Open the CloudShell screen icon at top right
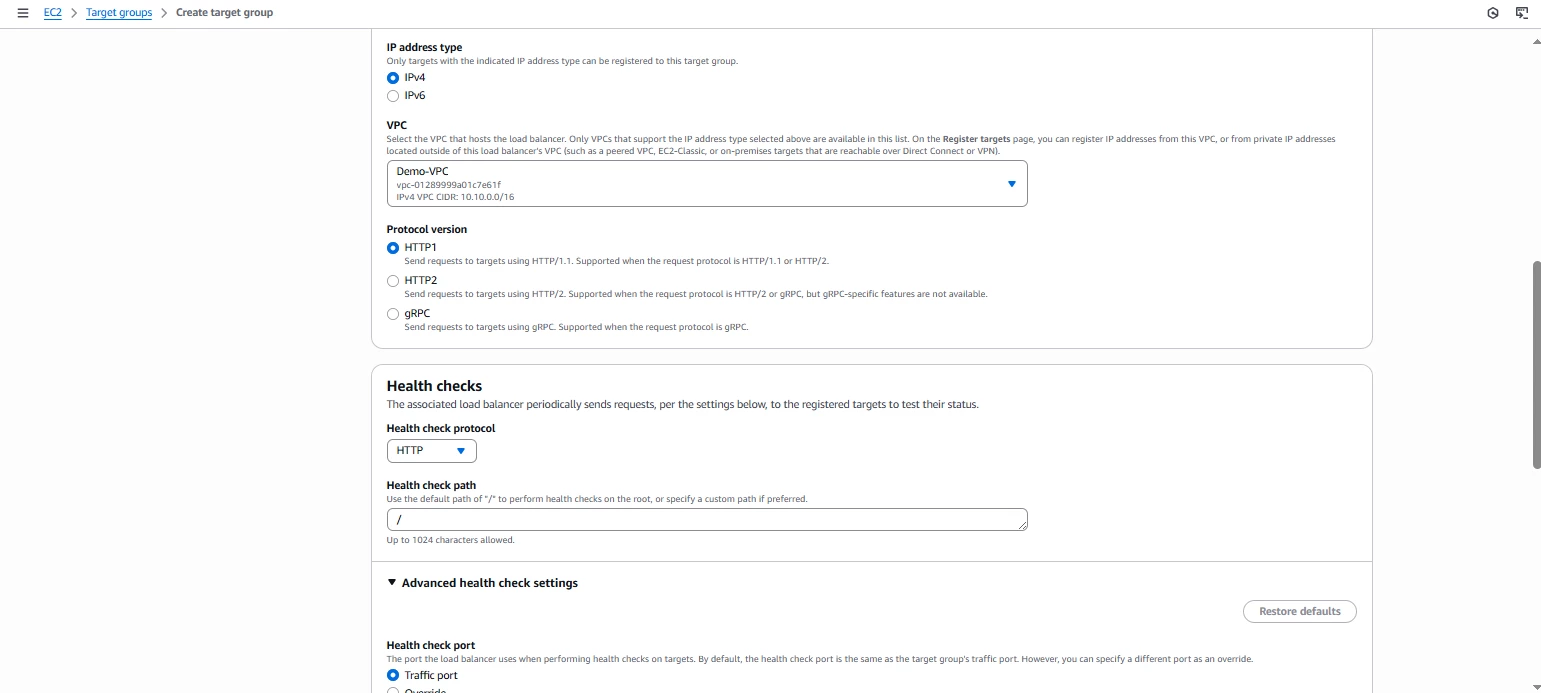Image resolution: width=1541 pixels, height=693 pixels. pyautogui.click(x=1522, y=13)
